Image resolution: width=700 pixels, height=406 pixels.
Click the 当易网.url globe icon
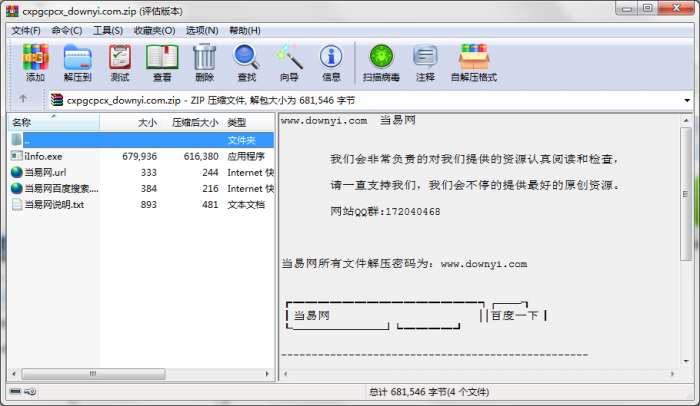17,172
